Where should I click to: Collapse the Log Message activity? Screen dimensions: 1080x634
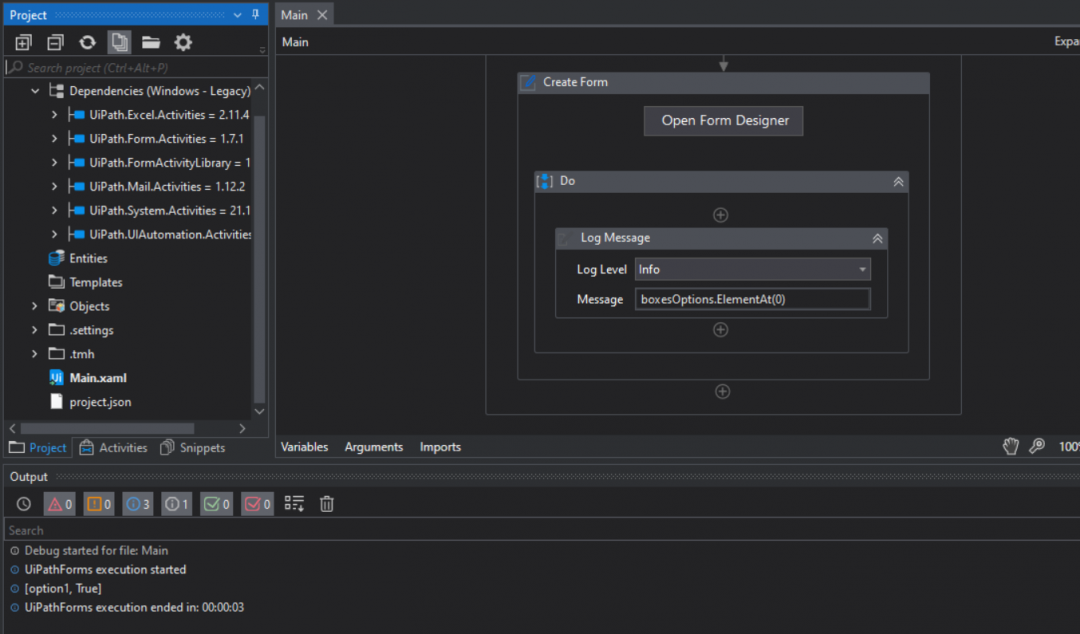(877, 238)
